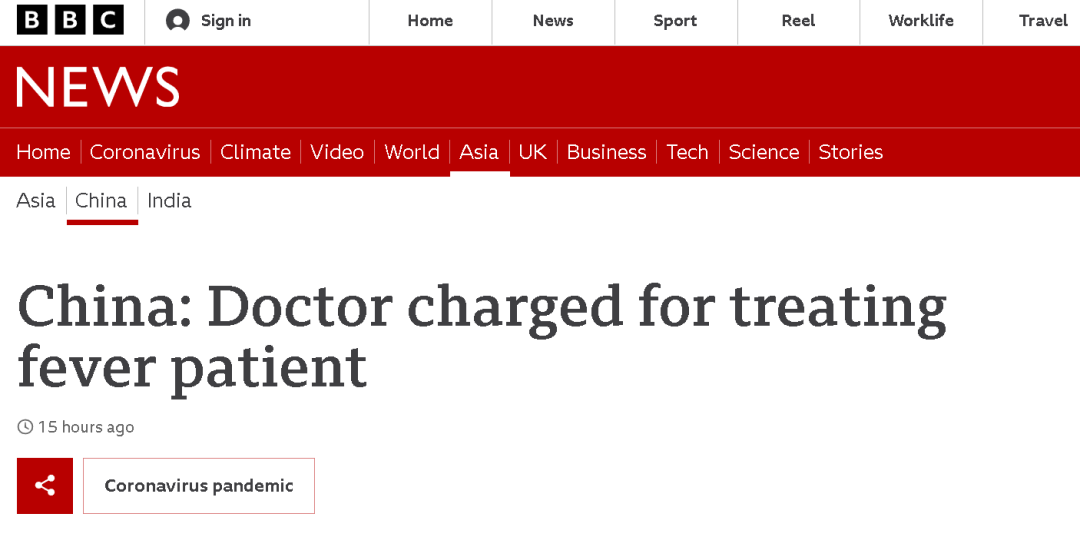Open the Sport top navigation link
The image size is (1080, 537).
pyautogui.click(x=675, y=21)
